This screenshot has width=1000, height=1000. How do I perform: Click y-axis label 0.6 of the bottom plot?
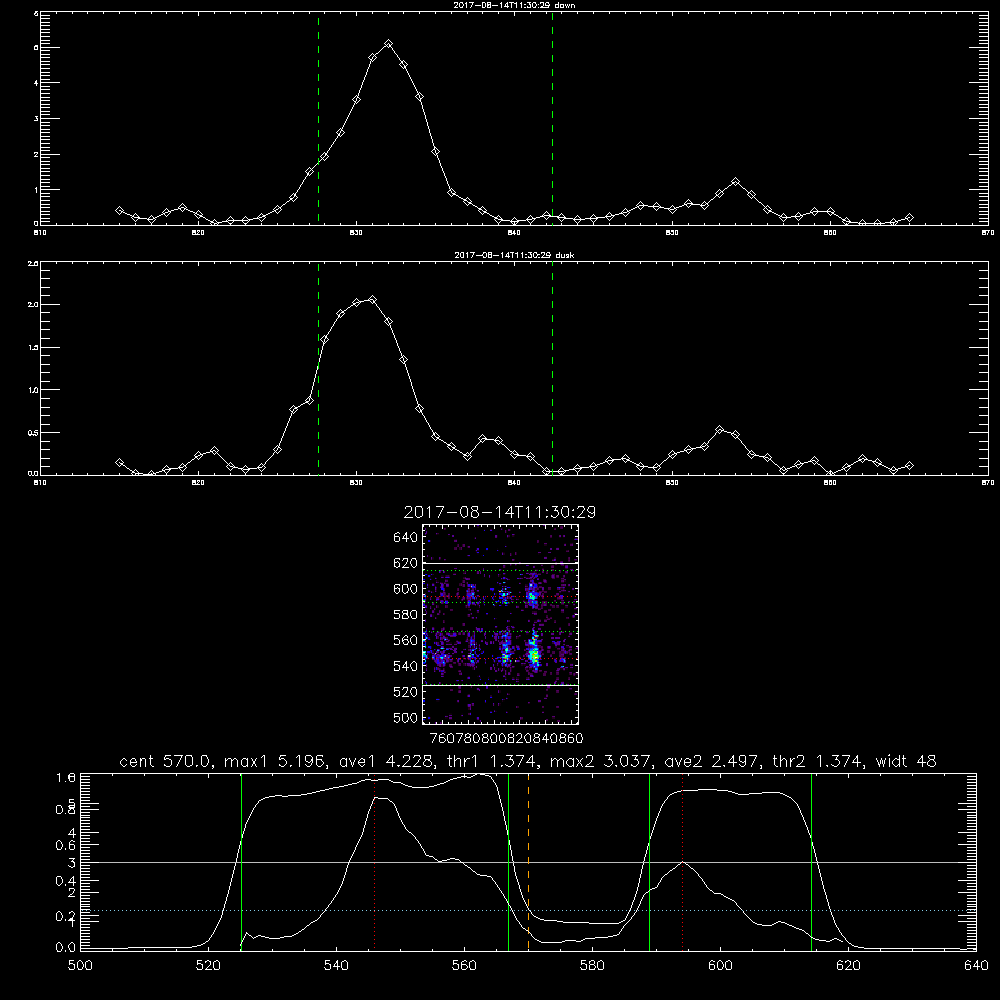(x=66, y=845)
